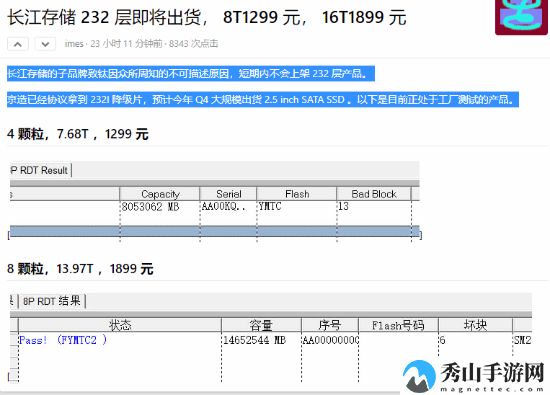
Task: Upvote the post with the up arrow
Action: coord(18,44)
